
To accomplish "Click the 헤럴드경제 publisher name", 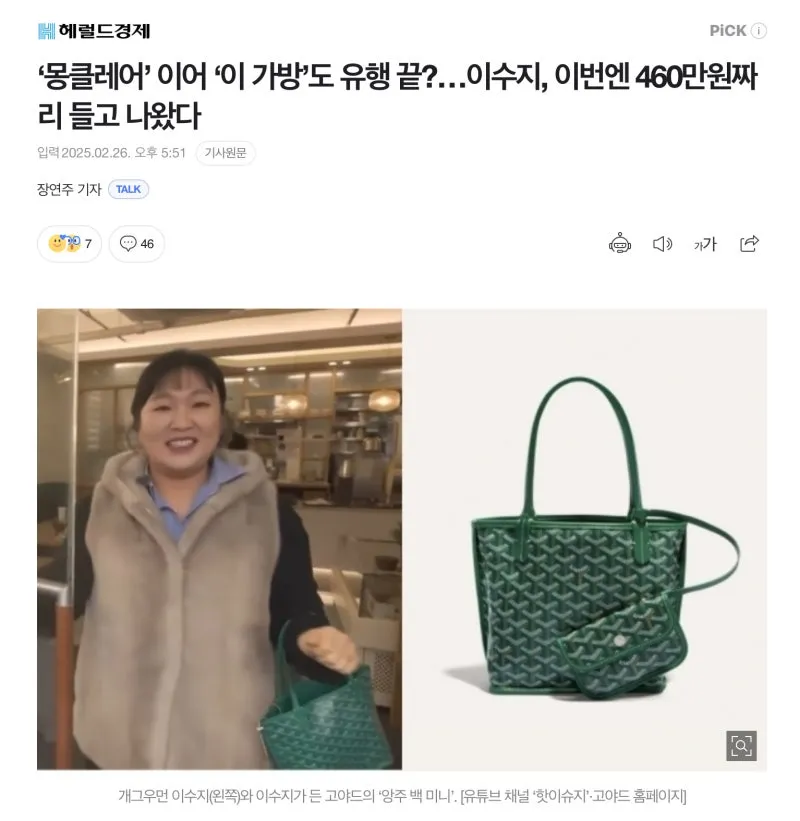I will pos(104,31).
